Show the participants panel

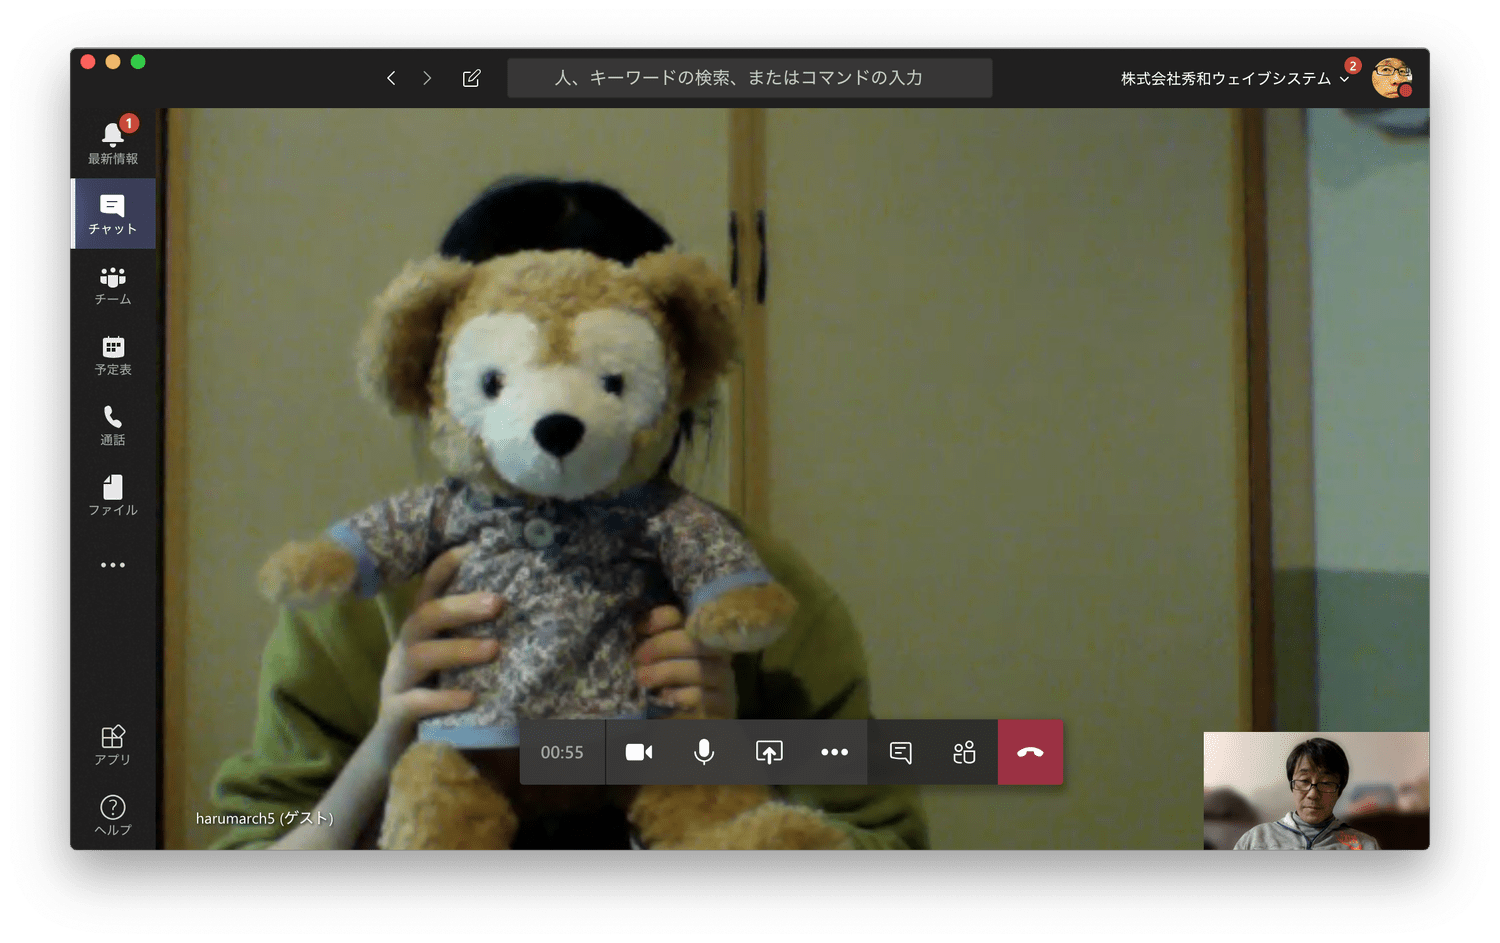pyautogui.click(x=964, y=752)
